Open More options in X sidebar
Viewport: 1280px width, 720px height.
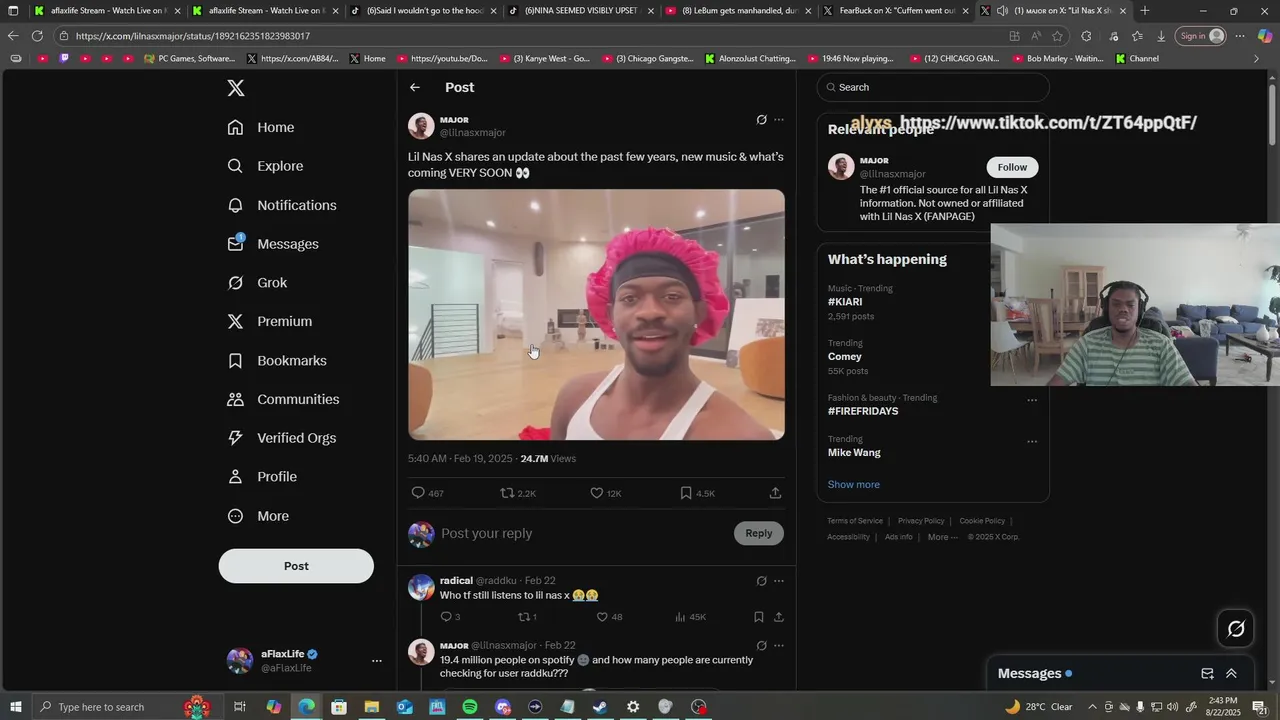pyautogui.click(x=258, y=516)
